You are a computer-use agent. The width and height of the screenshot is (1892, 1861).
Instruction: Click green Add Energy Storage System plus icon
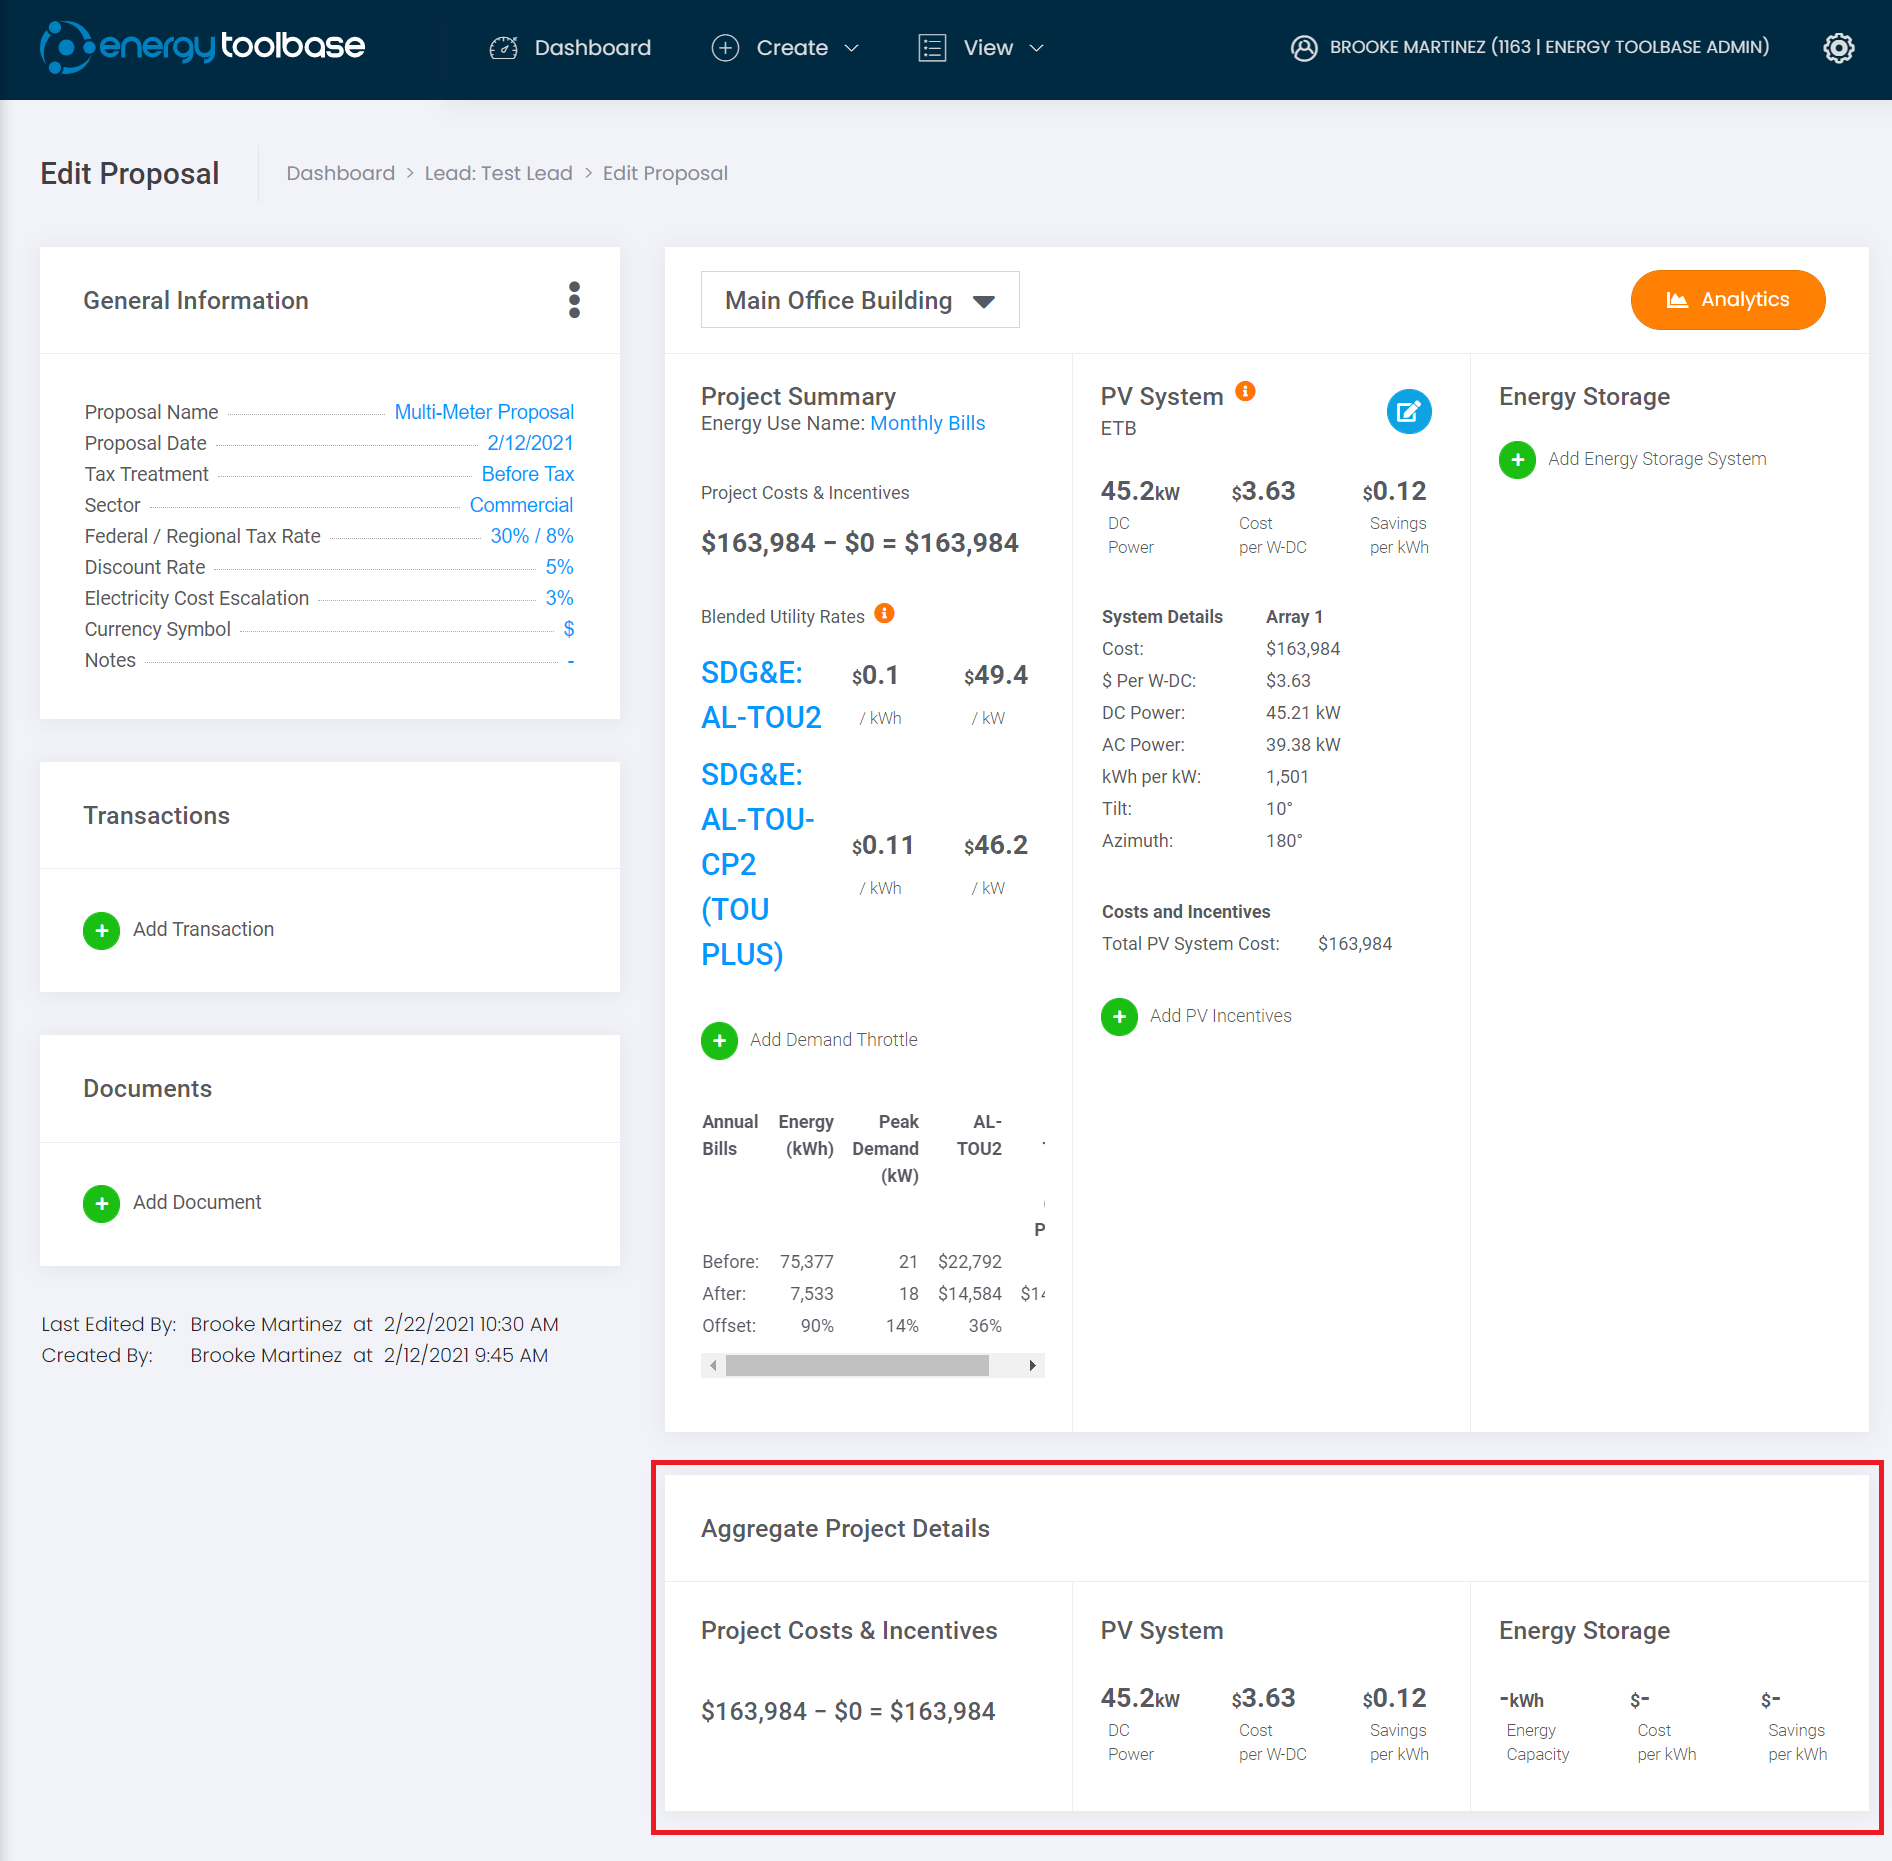pos(1517,459)
